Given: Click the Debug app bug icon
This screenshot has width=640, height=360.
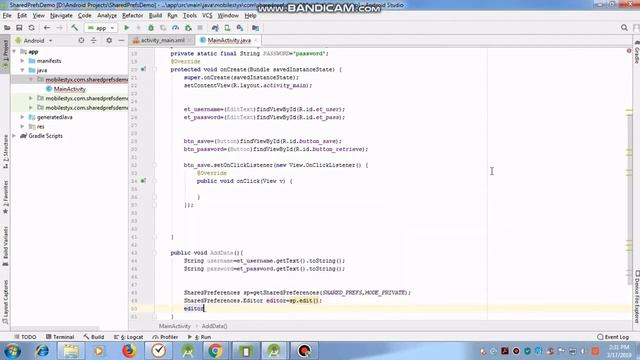Looking at the screenshot, I should [151, 28].
